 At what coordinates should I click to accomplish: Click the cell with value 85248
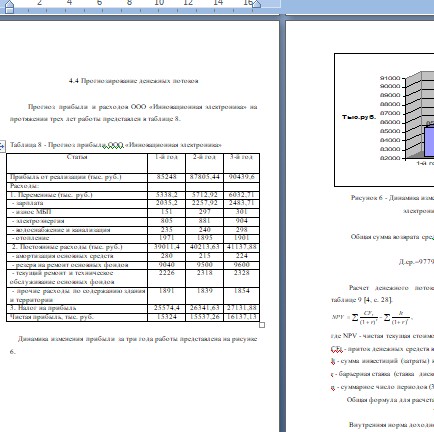point(166,177)
